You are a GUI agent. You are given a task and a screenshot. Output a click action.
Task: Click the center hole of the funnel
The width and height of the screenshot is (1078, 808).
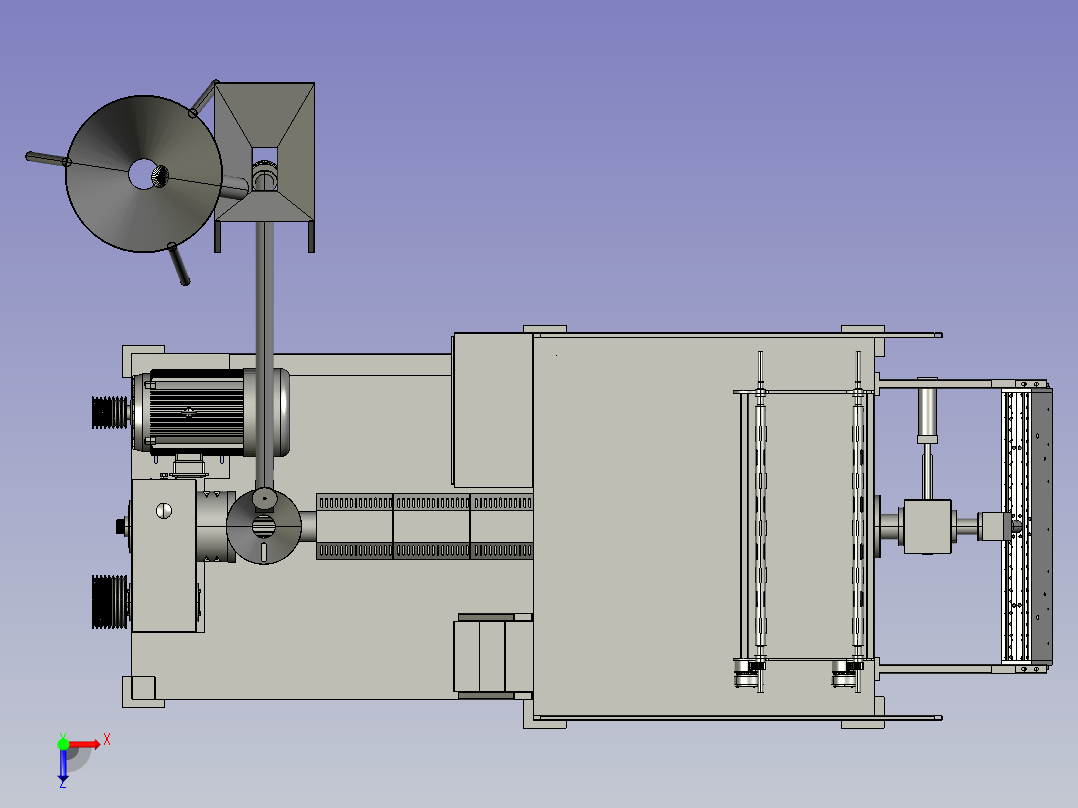[142, 174]
